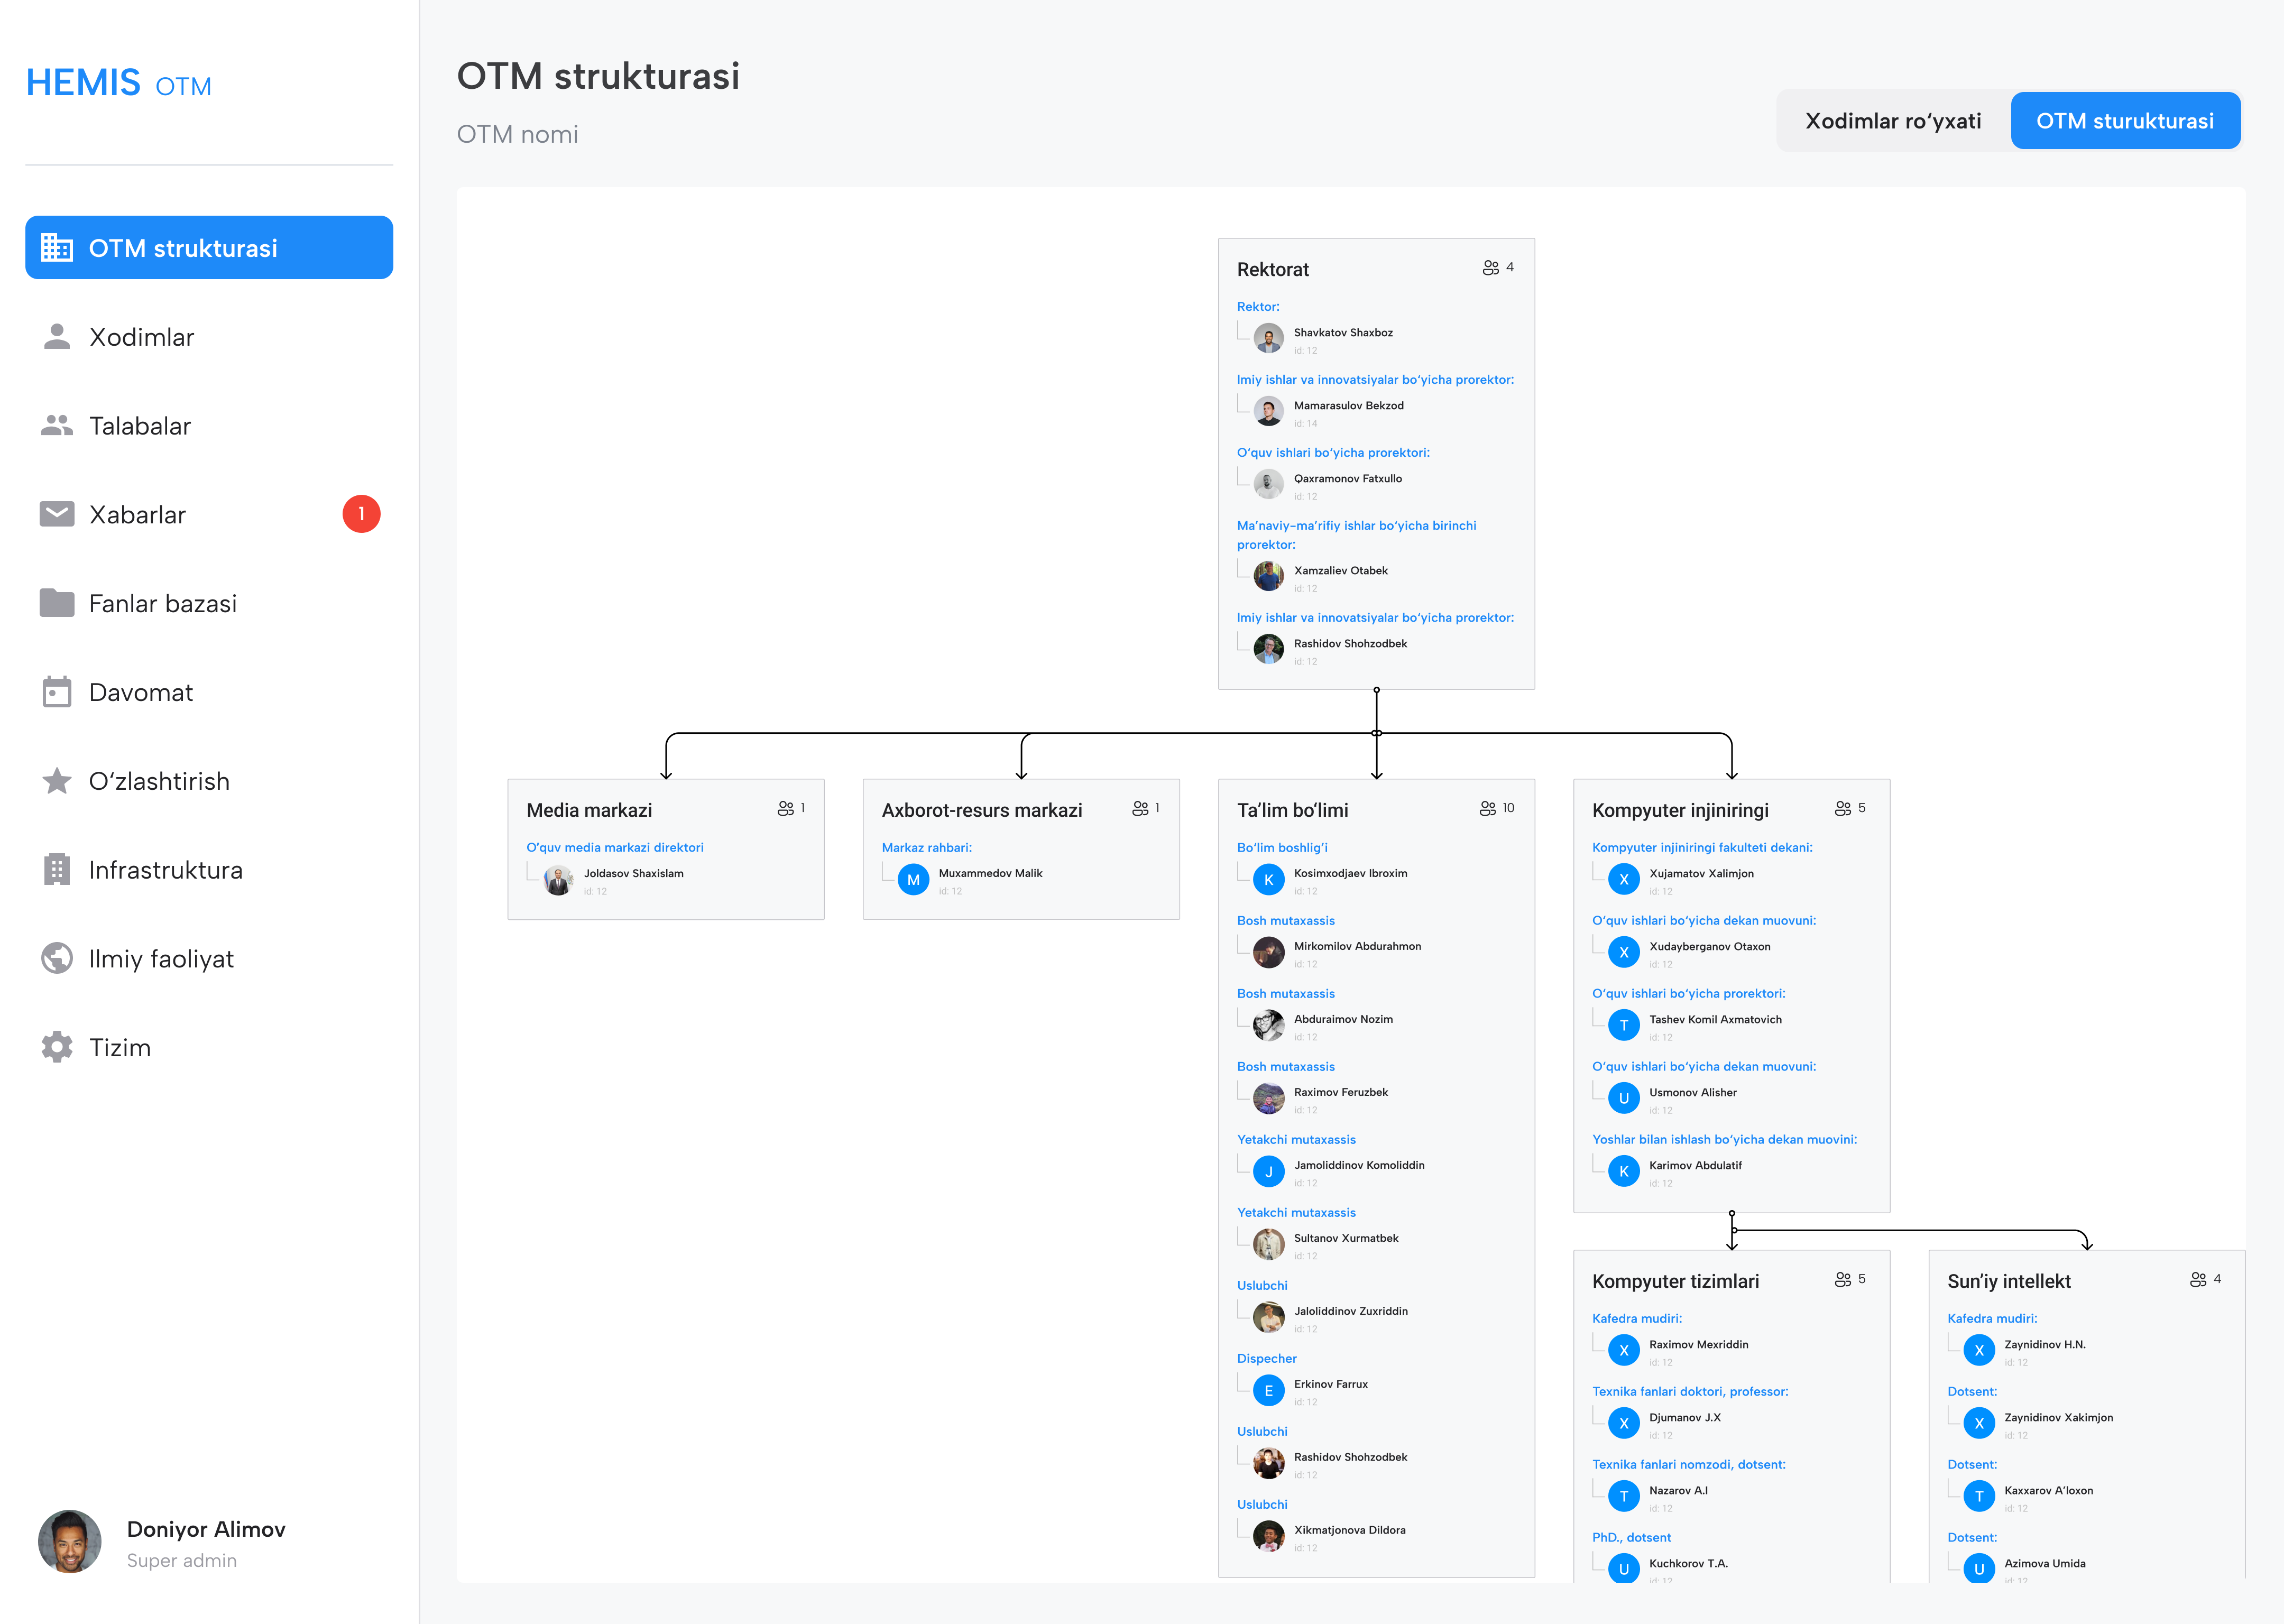The width and height of the screenshot is (2284, 1624).
Task: Click the Kompyuter injiniringi staff count icon
Action: pos(1843,808)
